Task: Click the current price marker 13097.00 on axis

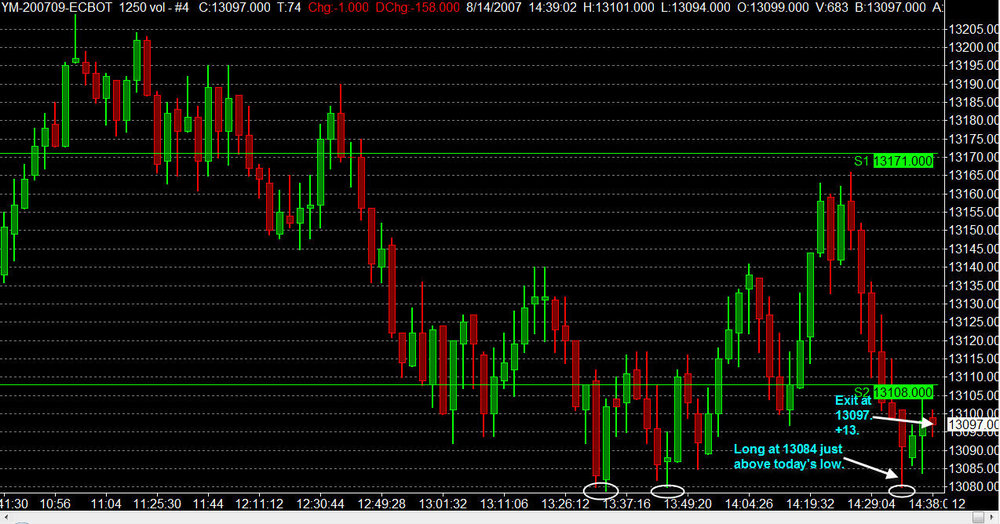Action: click(x=973, y=425)
